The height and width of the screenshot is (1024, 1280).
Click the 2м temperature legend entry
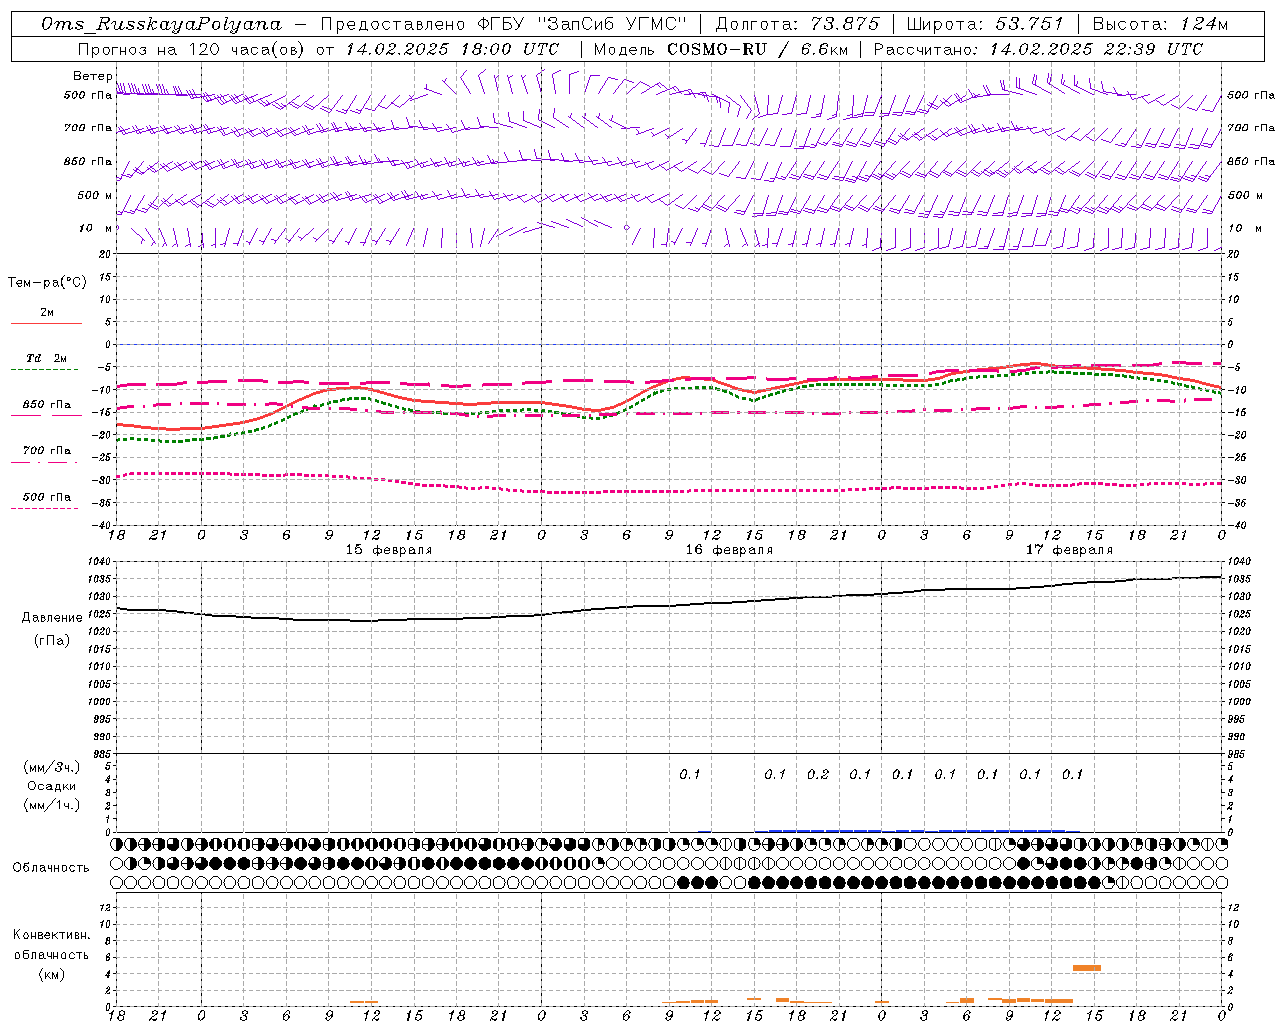pos(47,313)
